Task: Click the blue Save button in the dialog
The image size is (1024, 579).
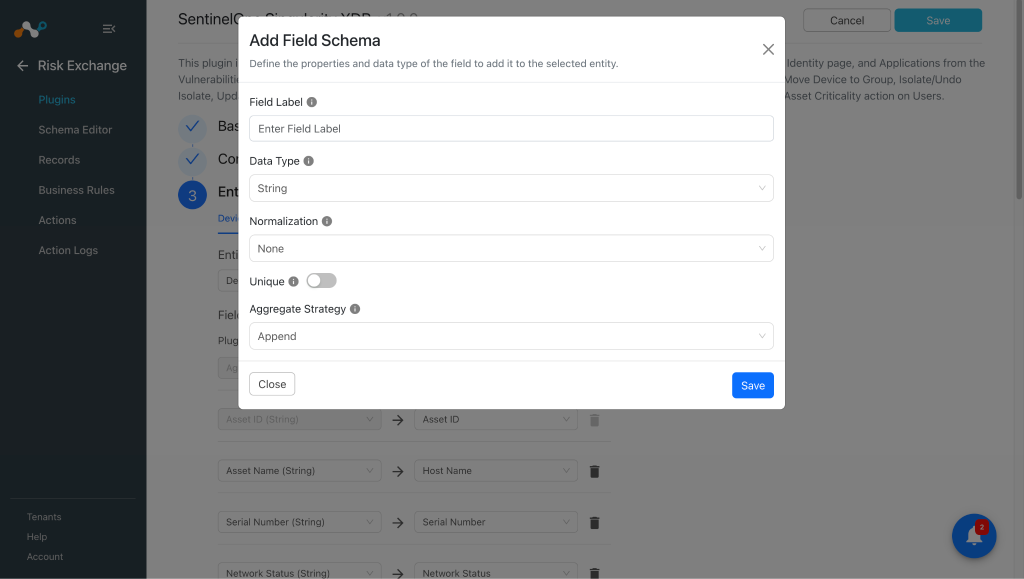Action: coord(752,385)
